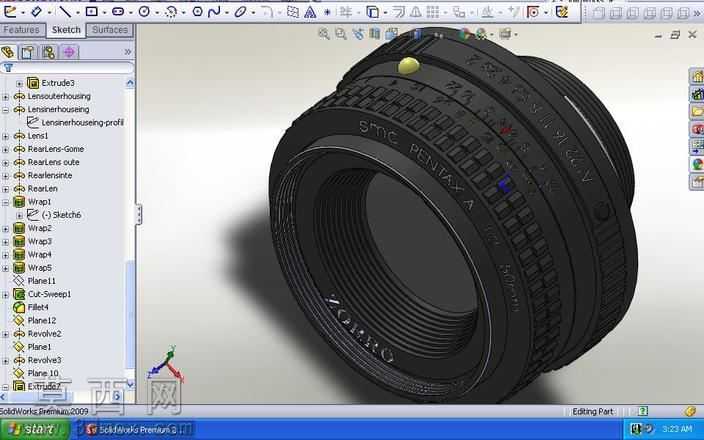The image size is (704, 440).
Task: Click the status bar help icon
Action: coord(643,411)
